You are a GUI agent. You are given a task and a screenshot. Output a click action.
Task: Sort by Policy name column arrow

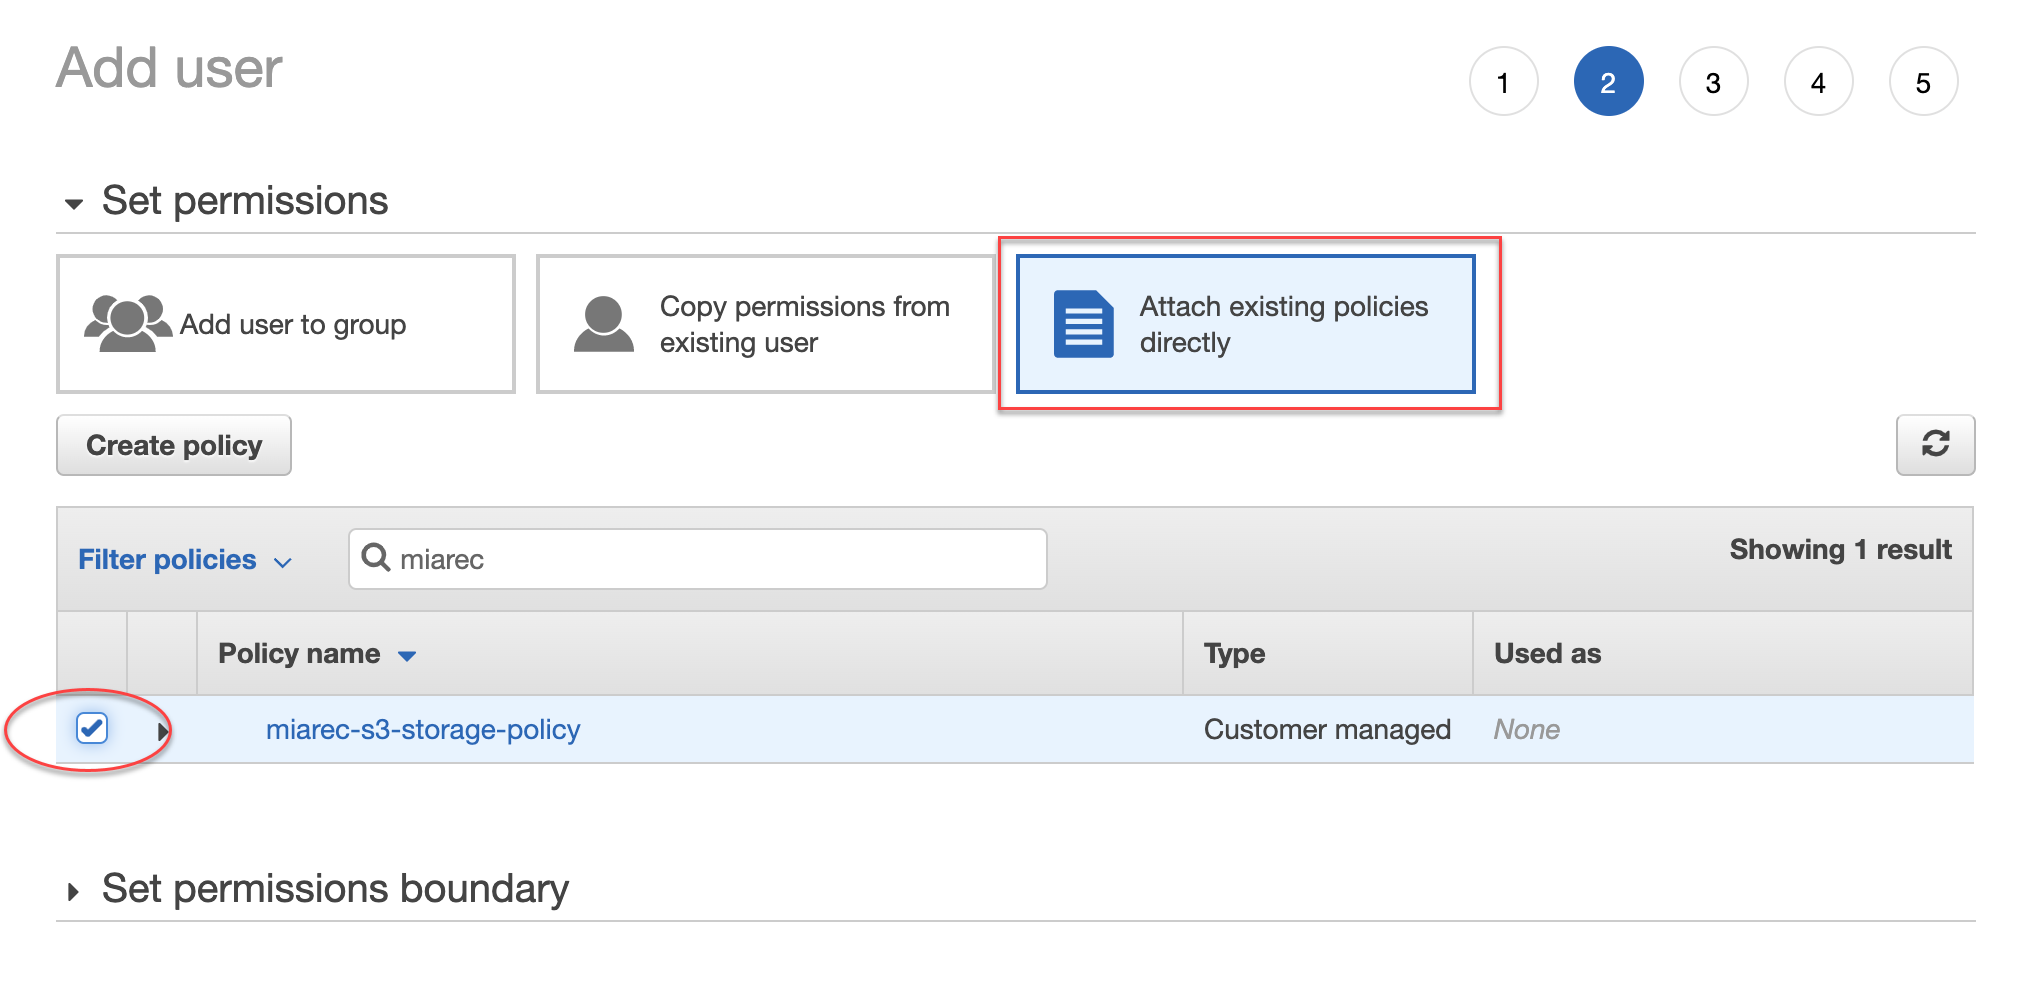407,656
